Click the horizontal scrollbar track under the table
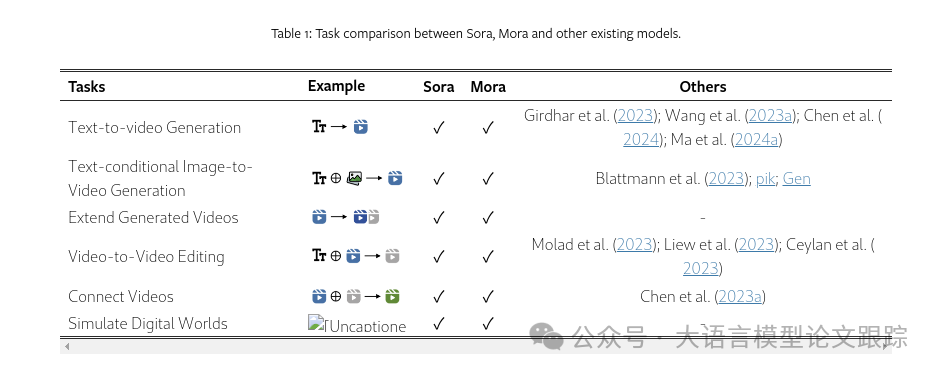 (476, 347)
